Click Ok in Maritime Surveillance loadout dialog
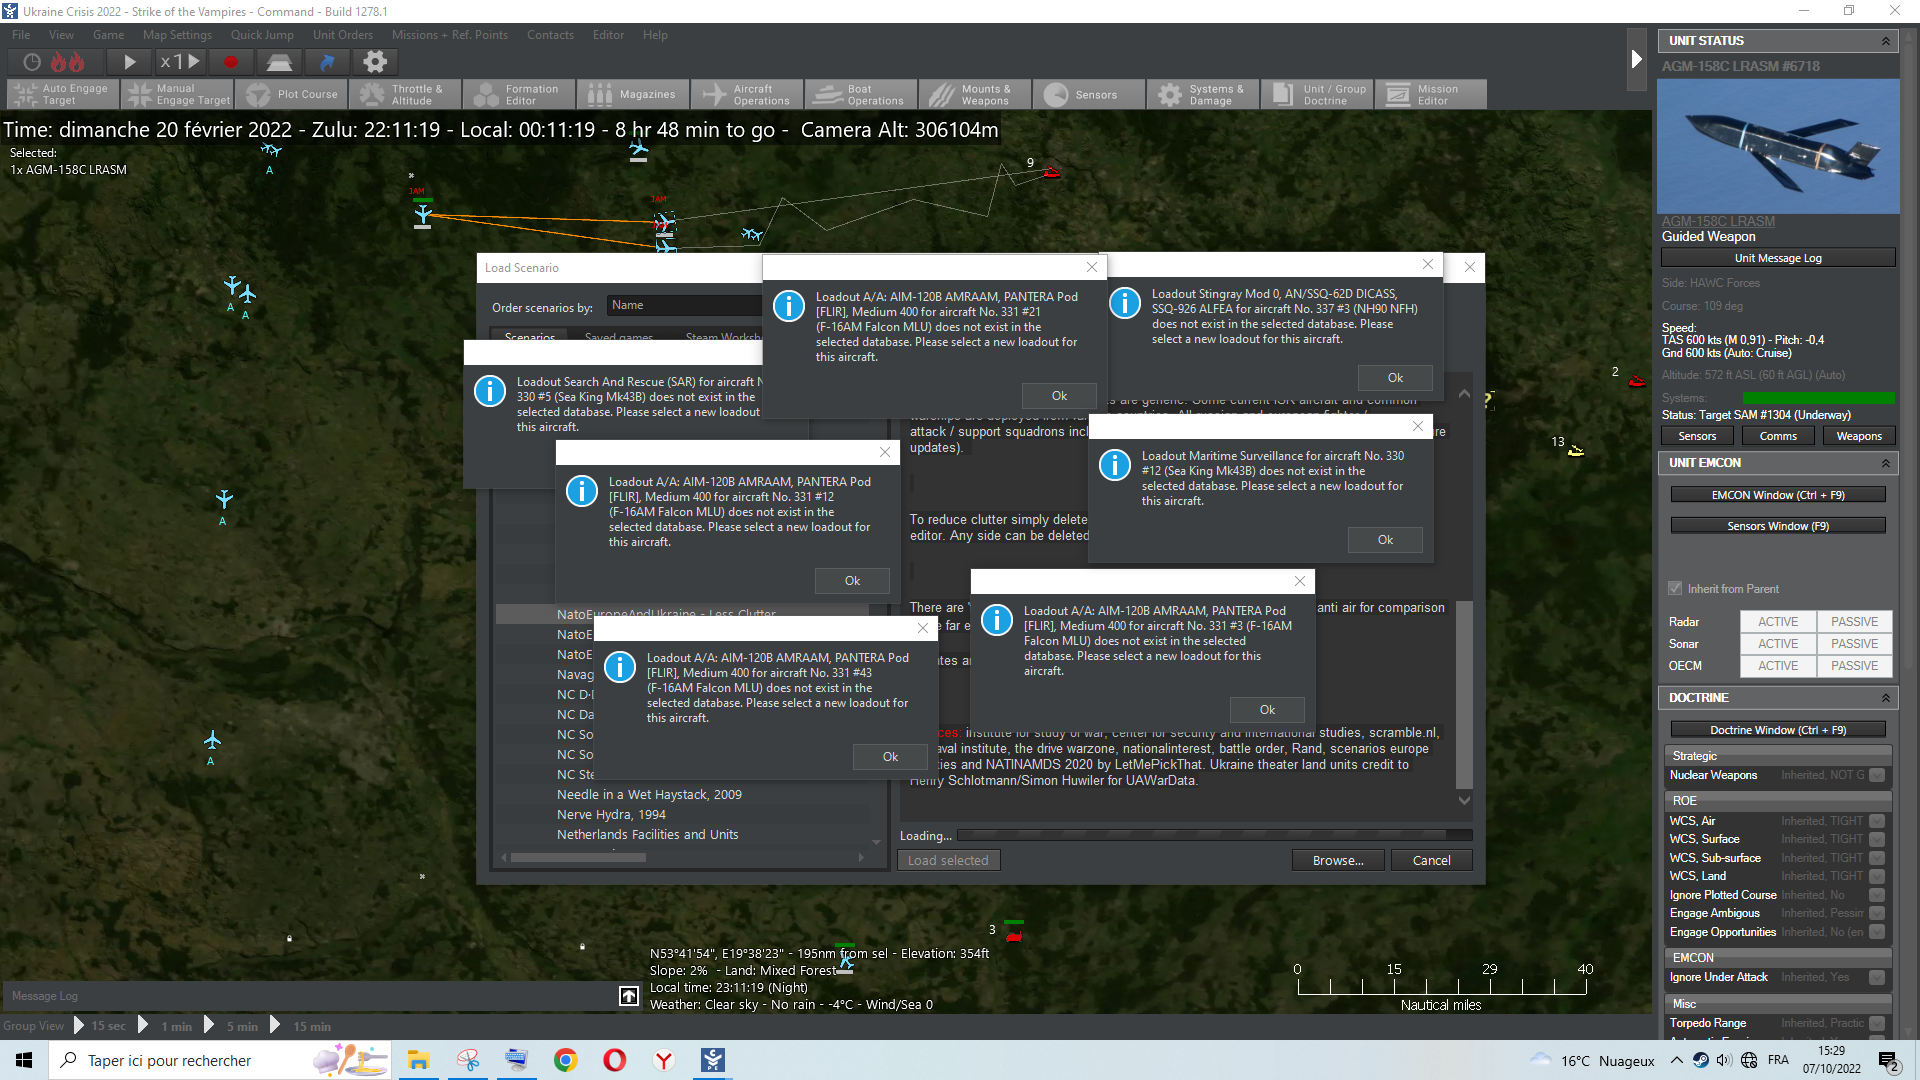1920x1080 pixels. pyautogui.click(x=1385, y=540)
